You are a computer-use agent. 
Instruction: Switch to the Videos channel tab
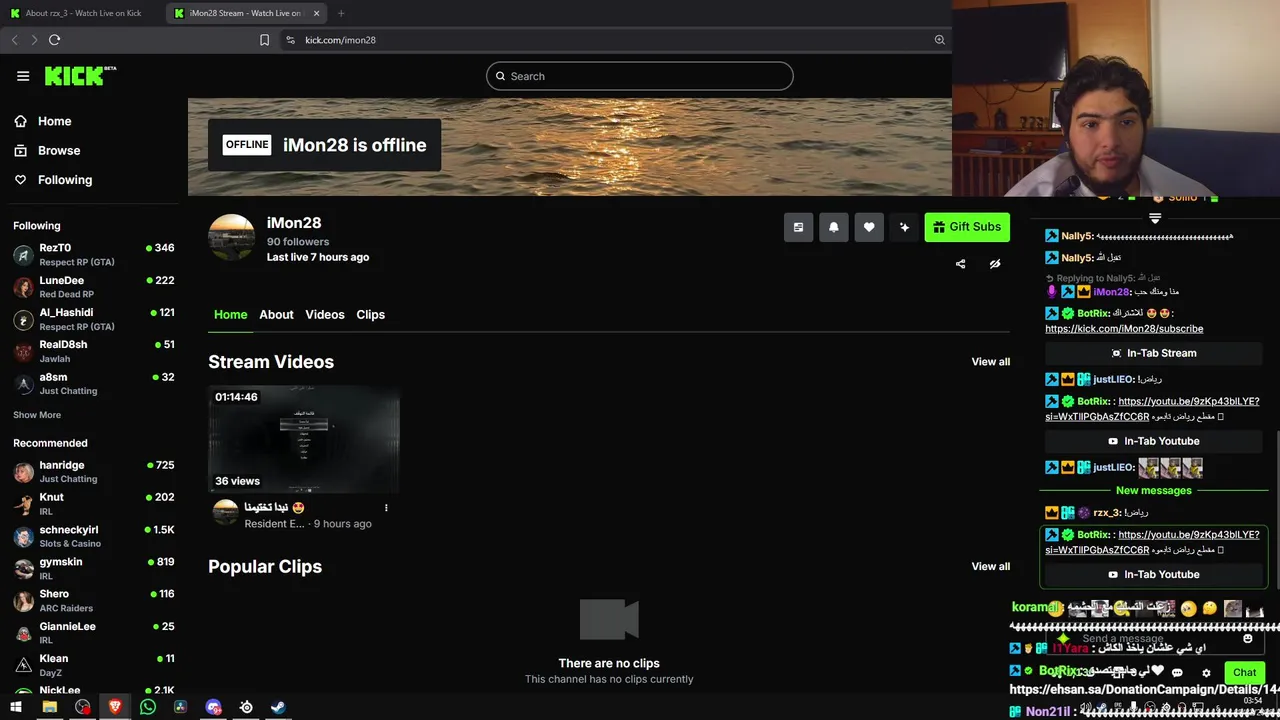tap(325, 314)
